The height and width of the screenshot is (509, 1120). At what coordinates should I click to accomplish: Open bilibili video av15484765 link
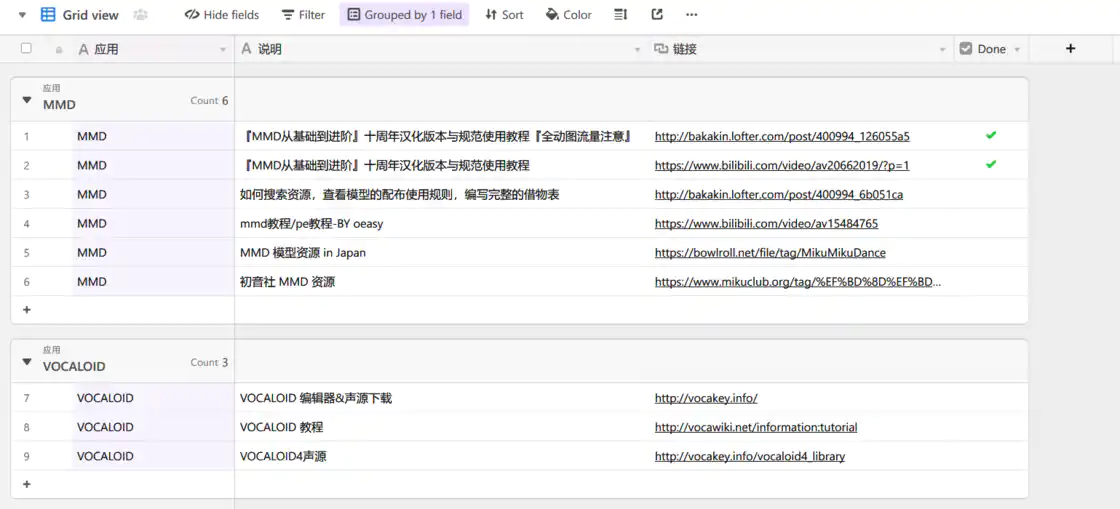766,224
